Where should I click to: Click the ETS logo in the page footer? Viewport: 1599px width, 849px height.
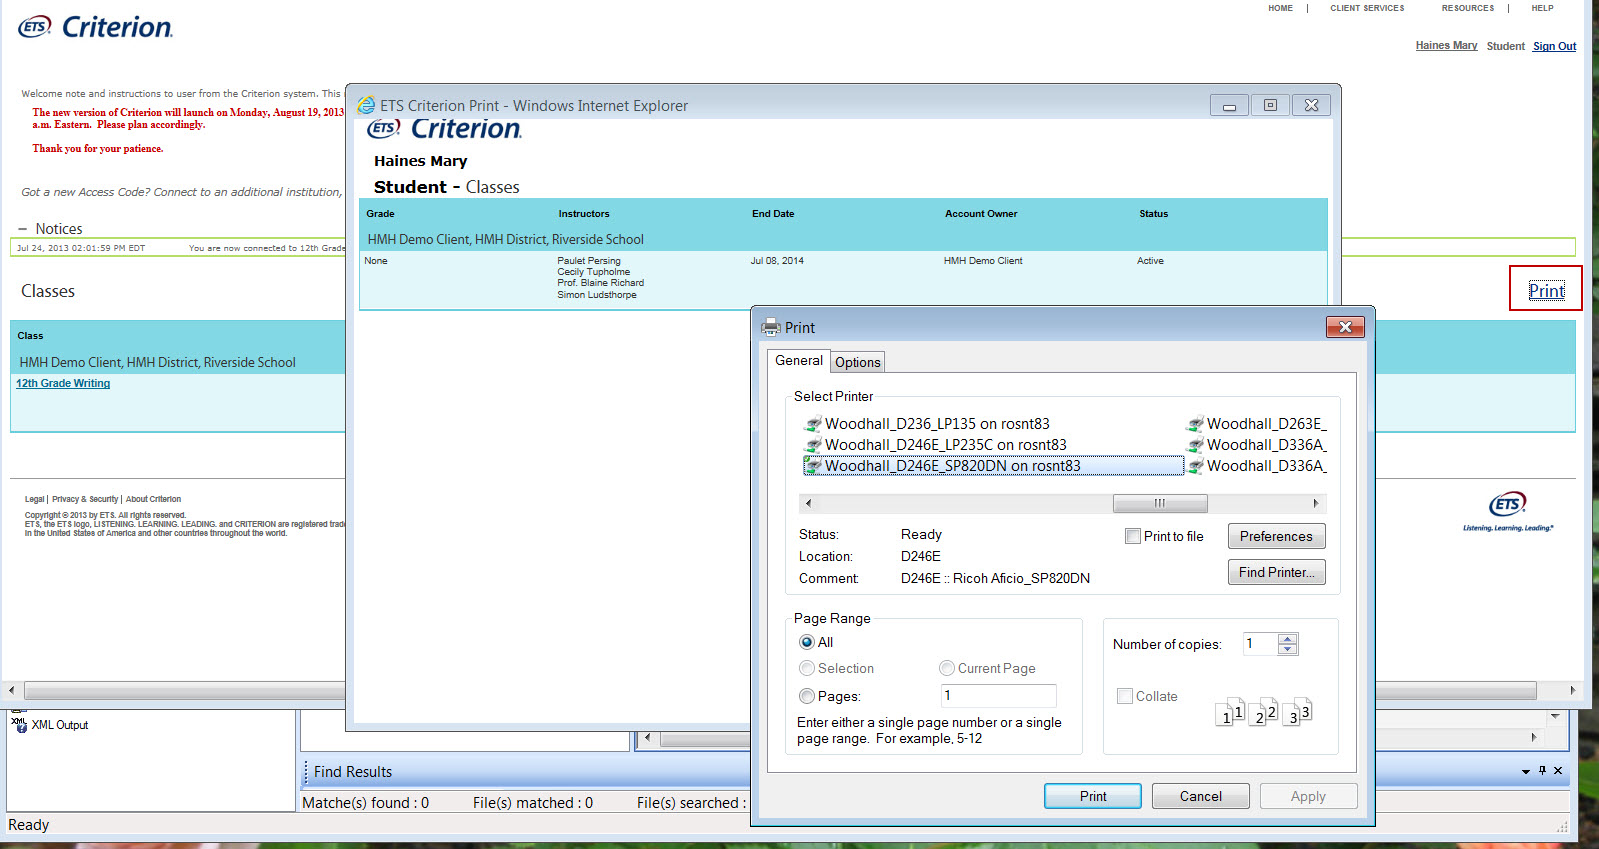pos(1508,510)
